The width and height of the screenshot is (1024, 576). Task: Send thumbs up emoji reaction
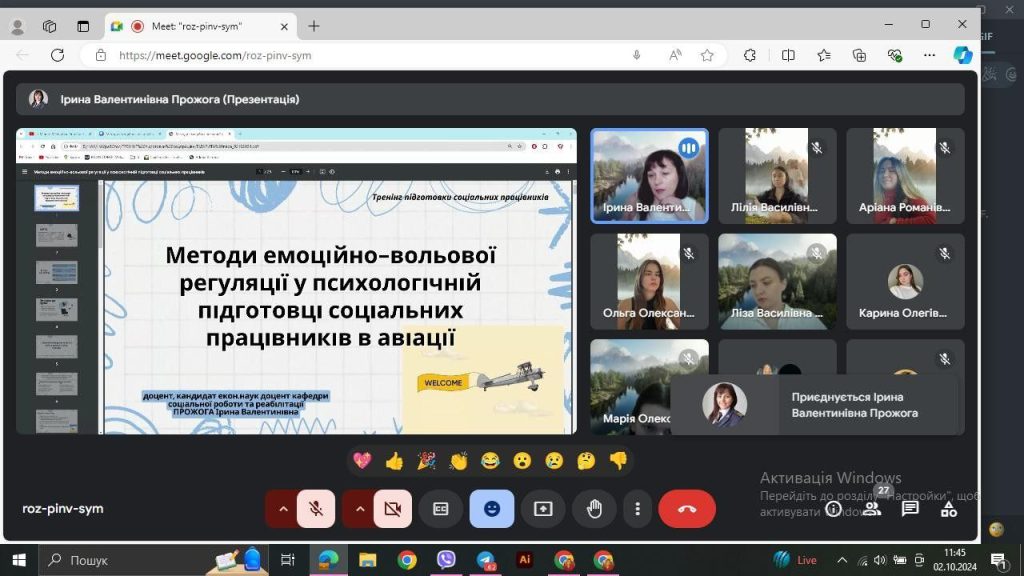tap(394, 461)
